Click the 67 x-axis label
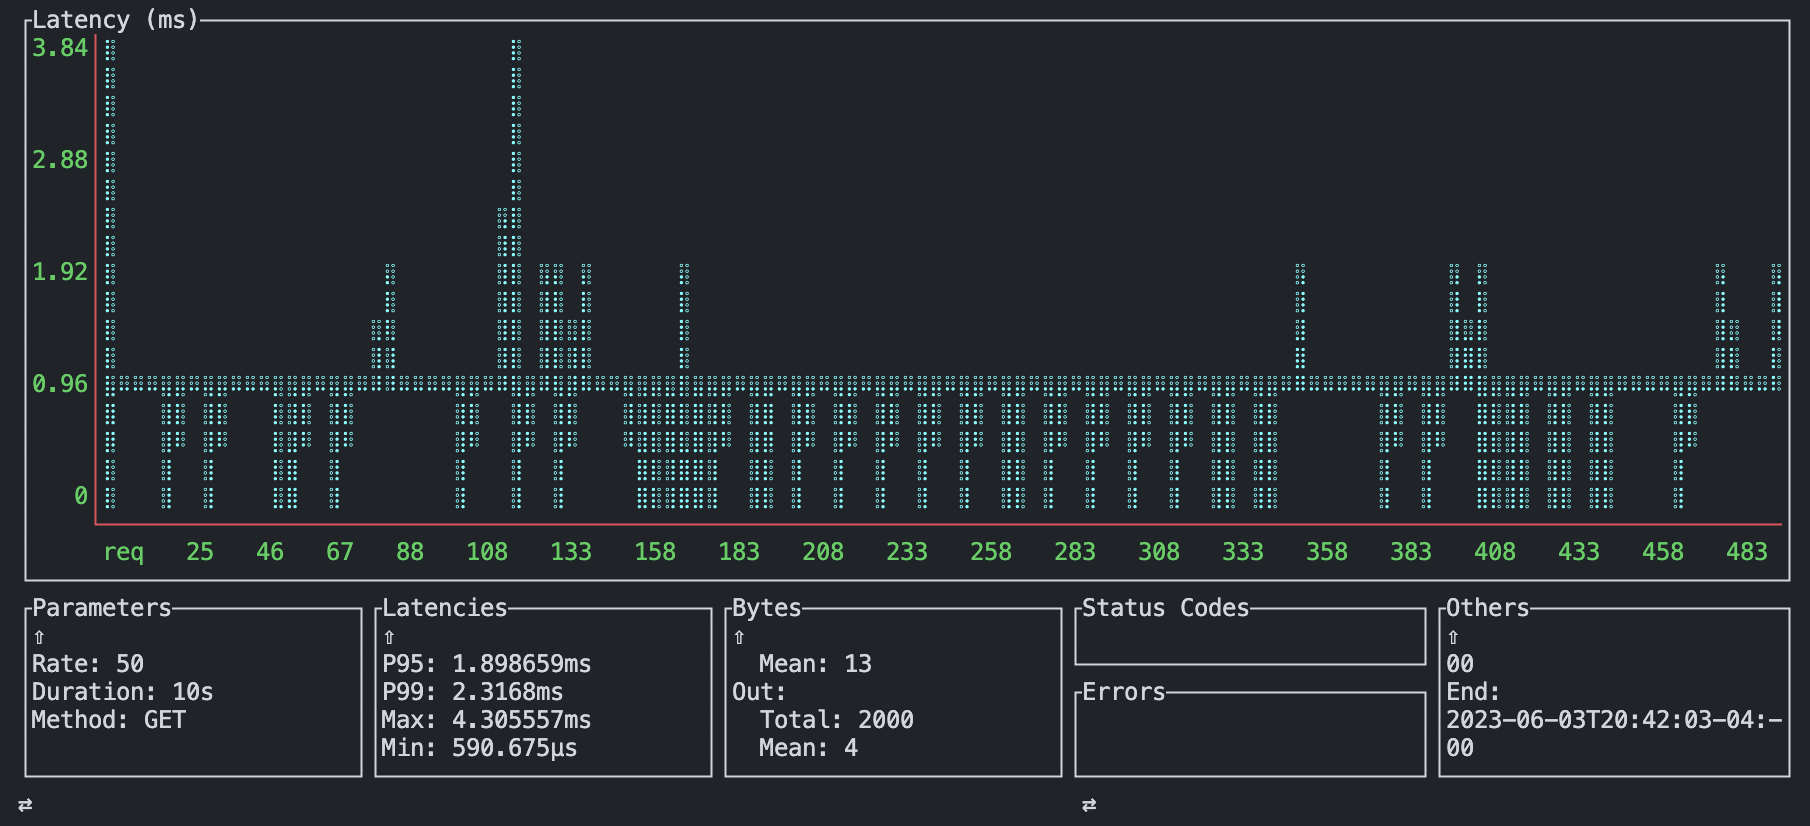Screen dimensions: 1810x826 pos(340,552)
